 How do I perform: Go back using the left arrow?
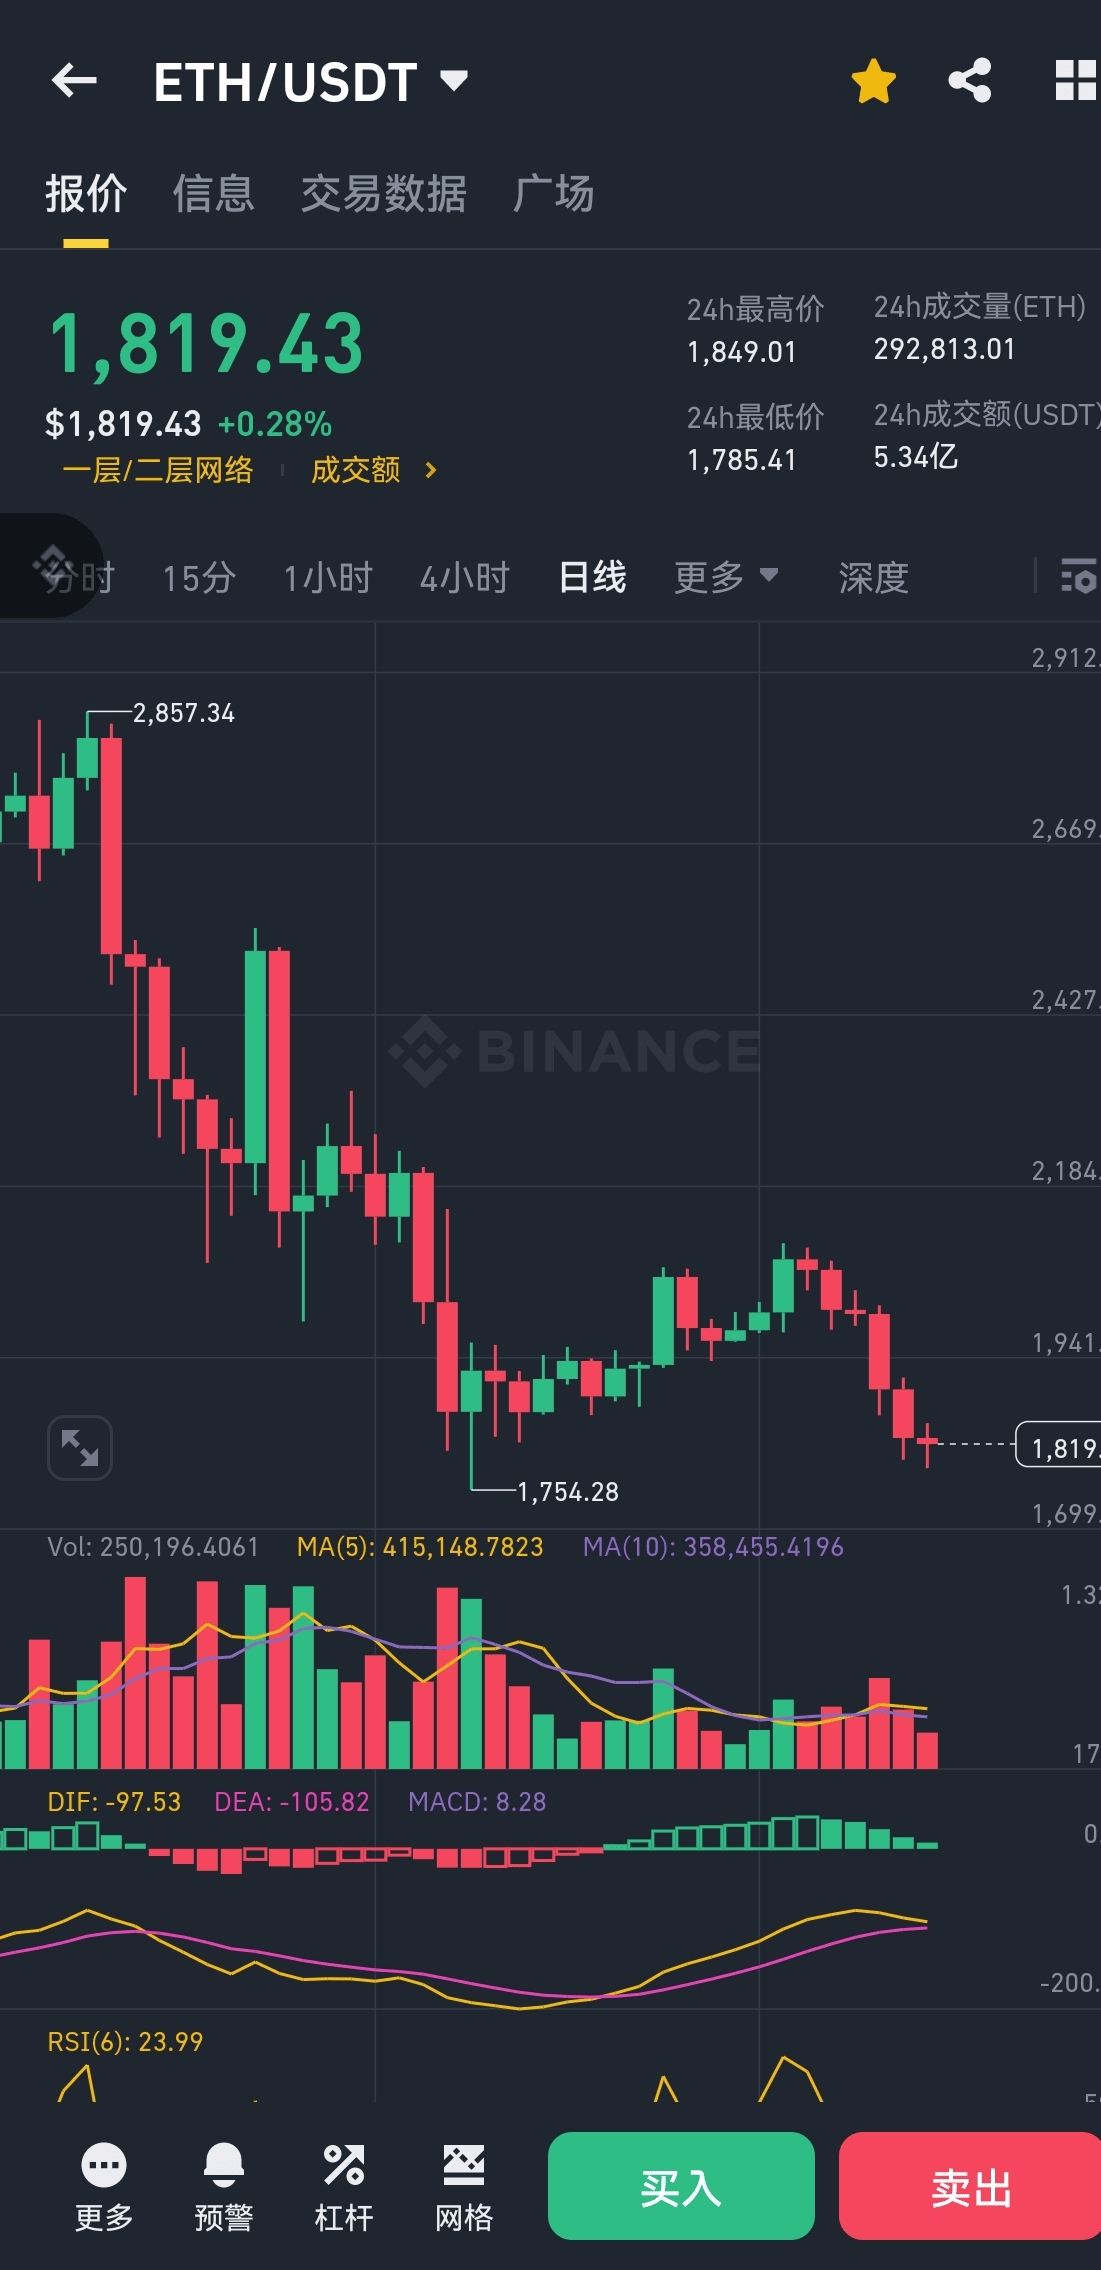74,81
